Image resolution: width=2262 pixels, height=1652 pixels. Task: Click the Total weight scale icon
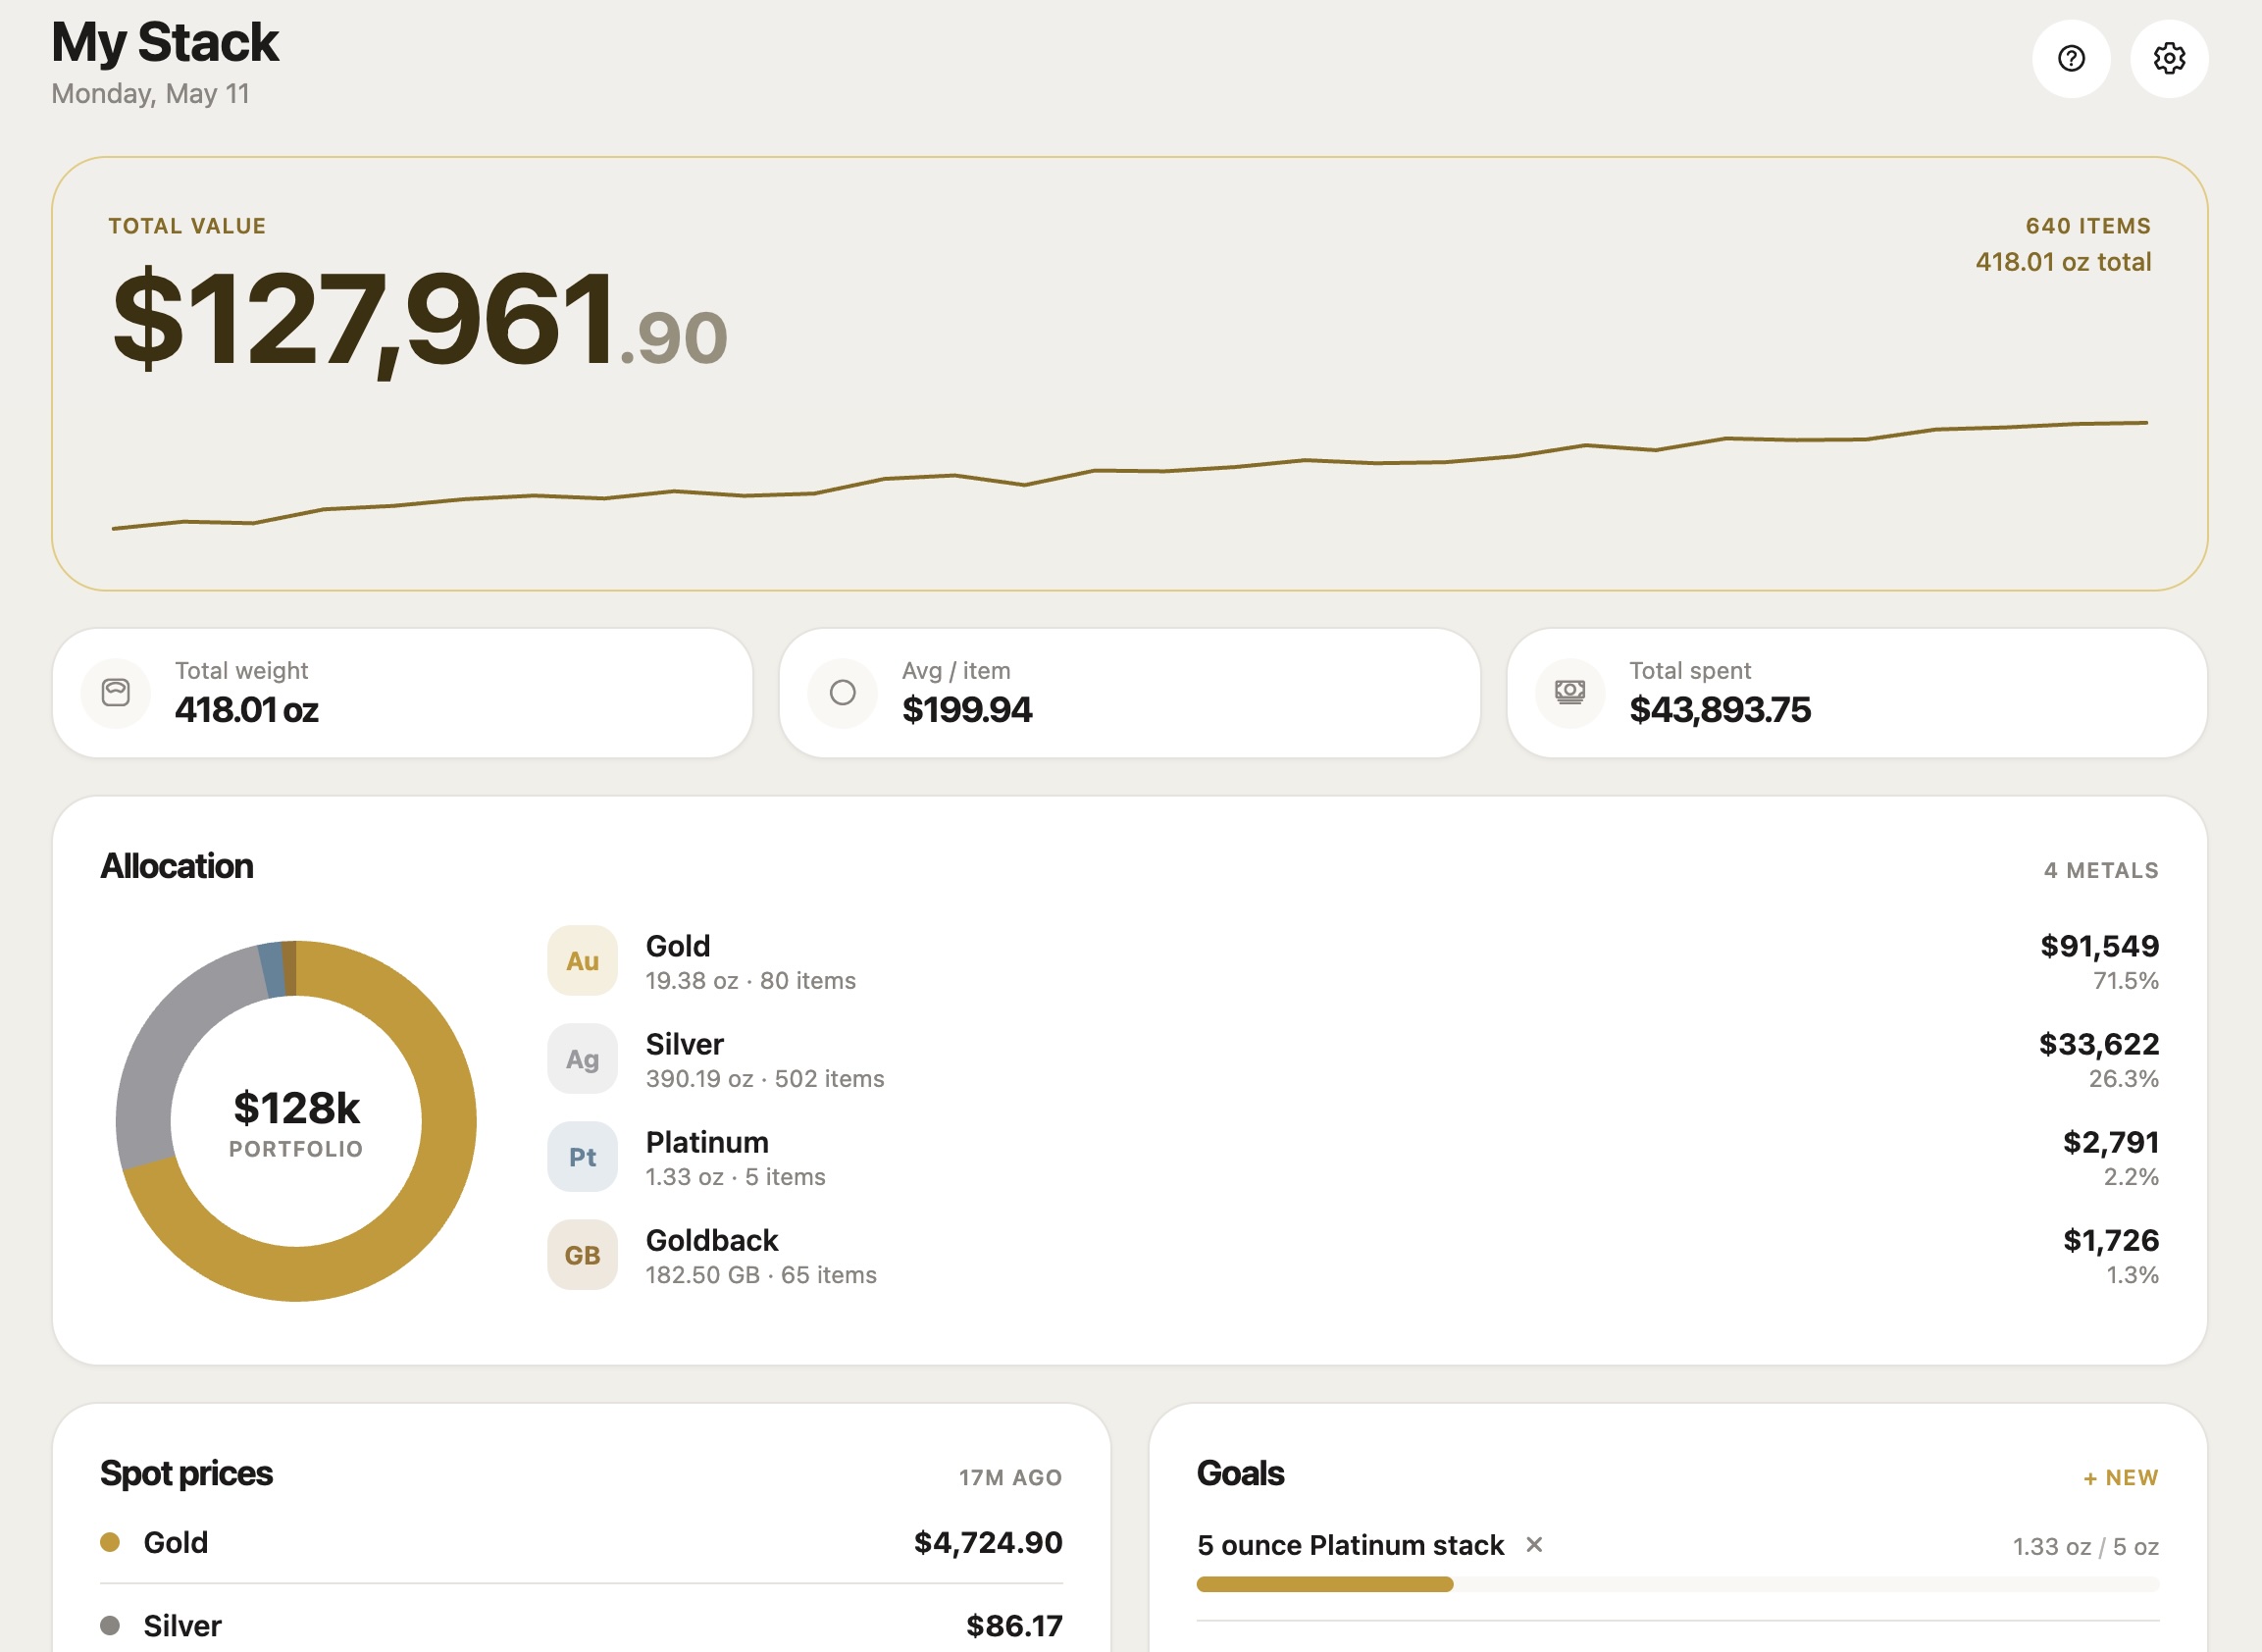coord(116,692)
